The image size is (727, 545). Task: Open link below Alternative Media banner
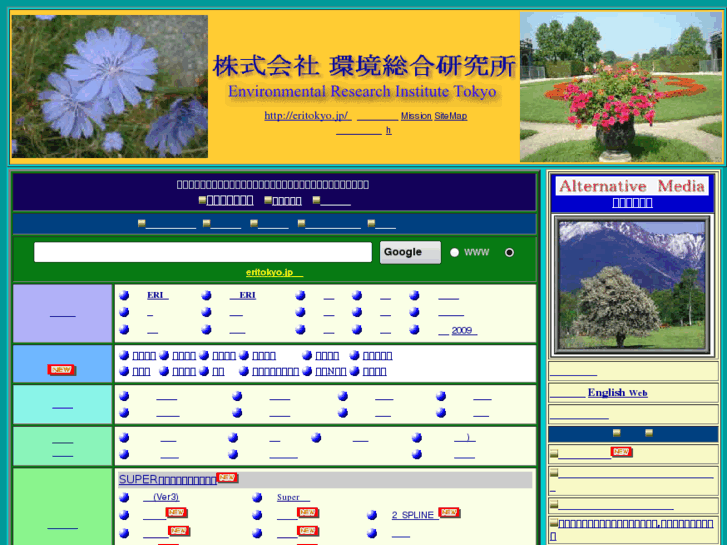click(632, 203)
